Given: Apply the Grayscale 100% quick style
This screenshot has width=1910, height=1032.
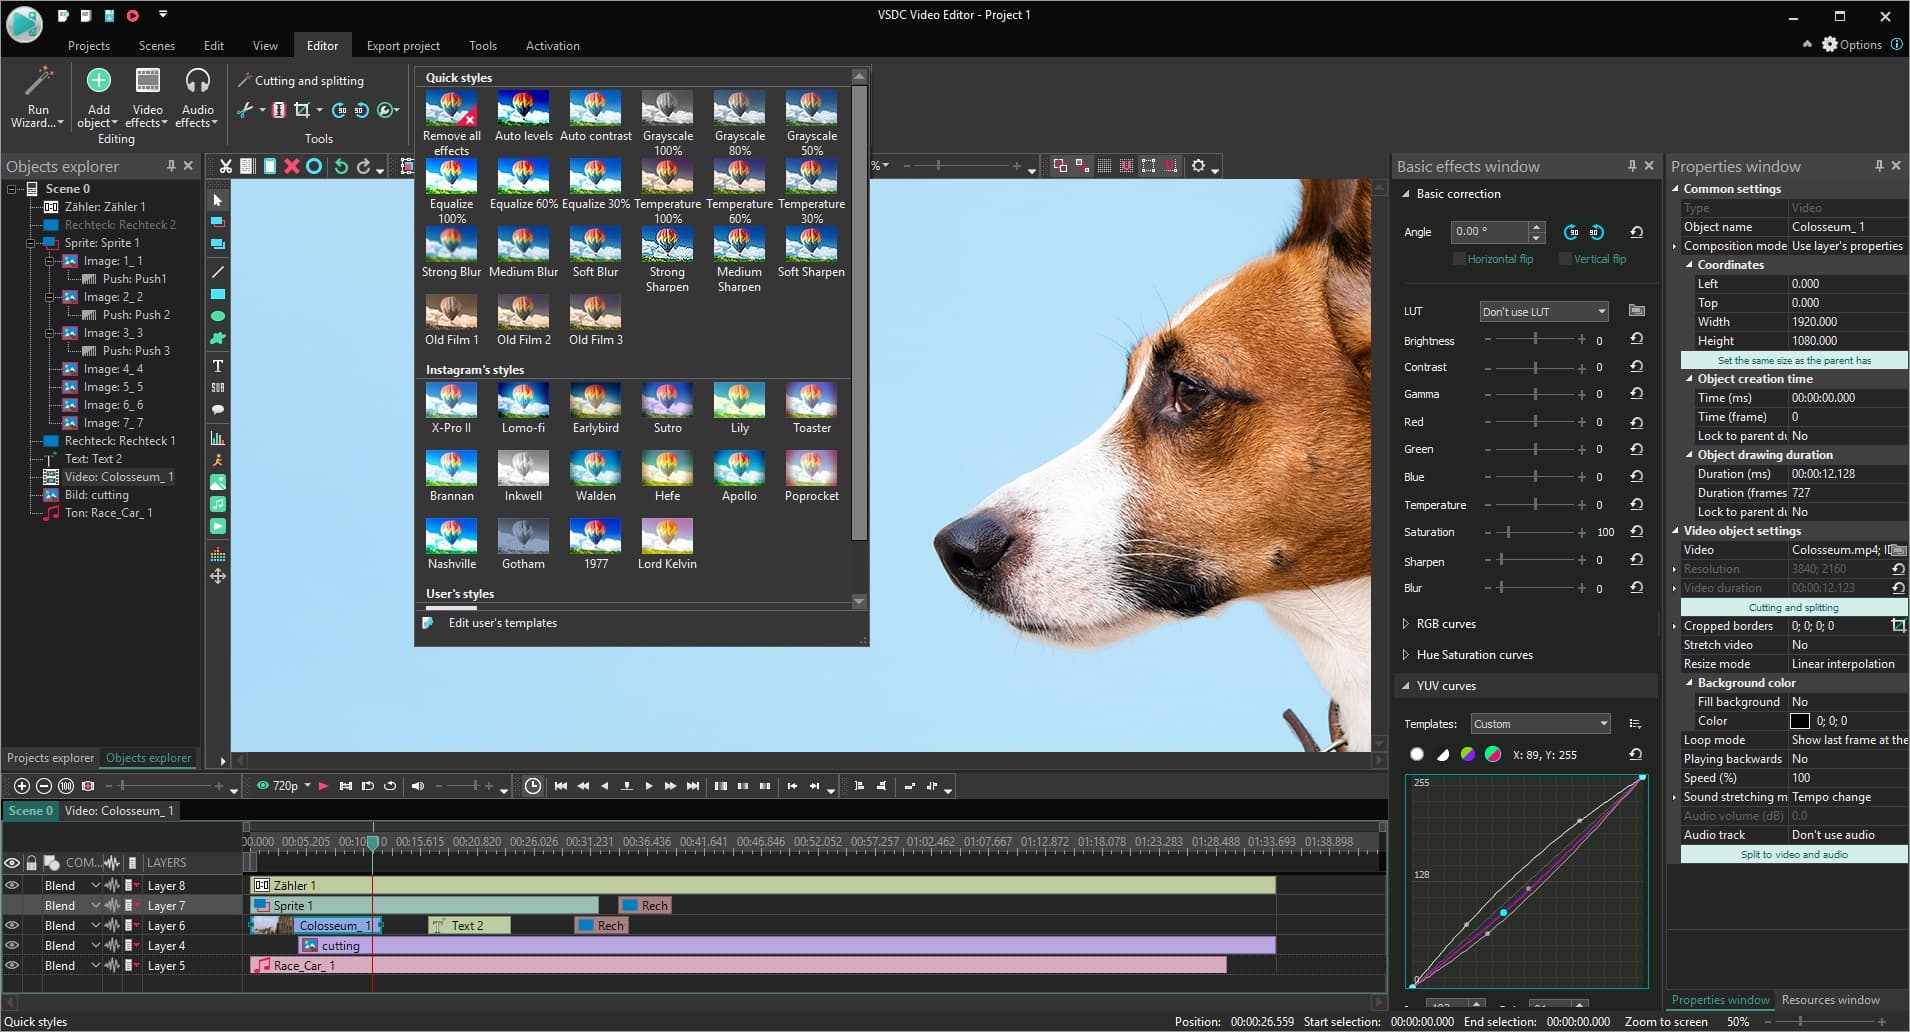Looking at the screenshot, I should 667,122.
